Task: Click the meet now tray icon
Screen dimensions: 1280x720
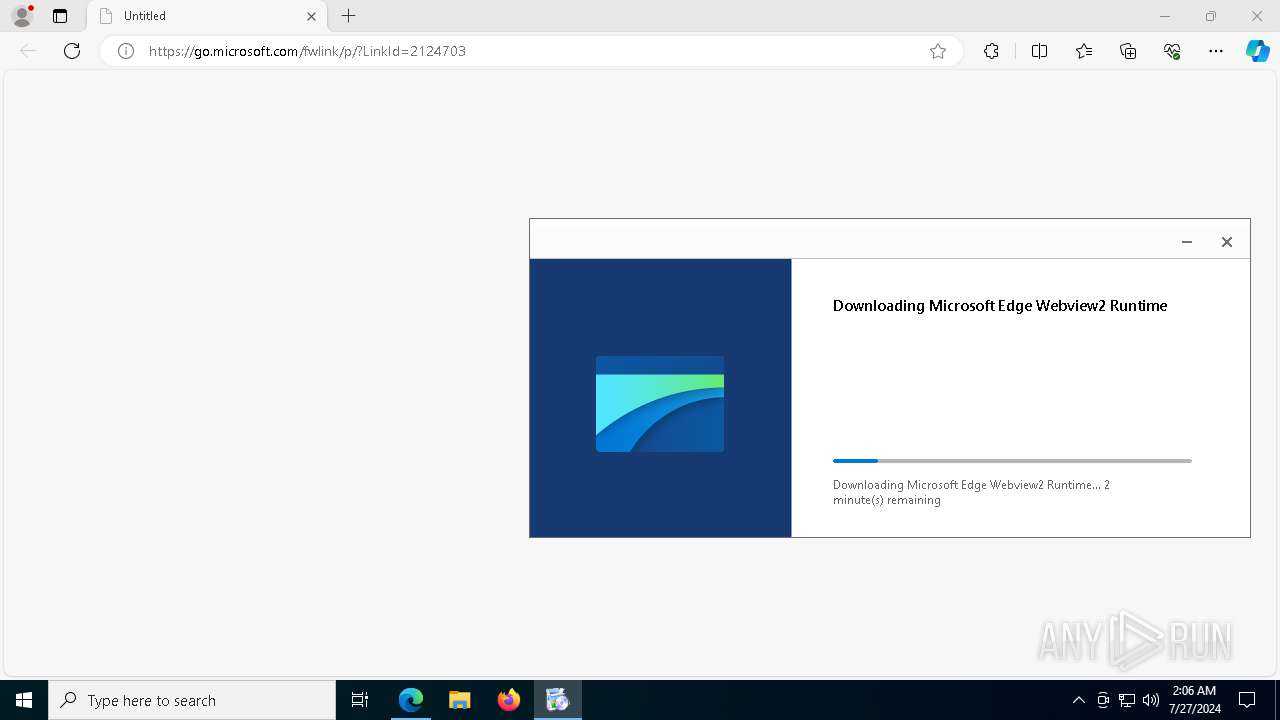Action: click(x=1103, y=700)
